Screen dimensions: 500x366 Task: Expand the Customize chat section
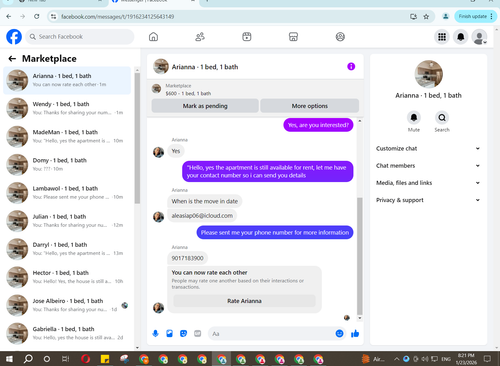[x=428, y=148]
